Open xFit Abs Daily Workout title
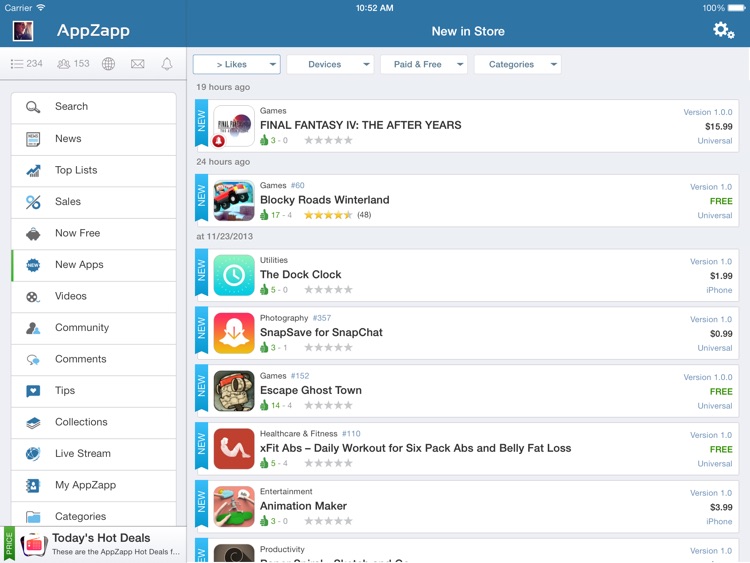The image size is (750, 563). (415, 448)
